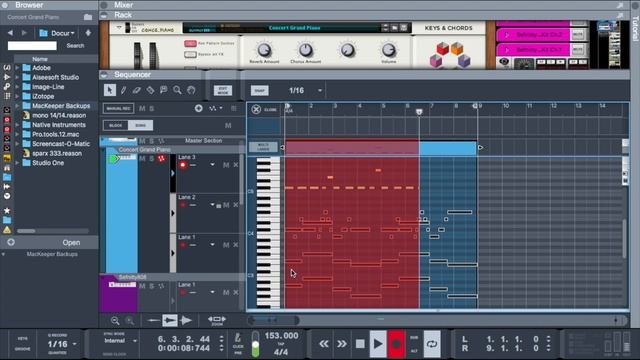Open the snap value 1/16 dropdown
This screenshot has height=360, width=640.
[320, 91]
